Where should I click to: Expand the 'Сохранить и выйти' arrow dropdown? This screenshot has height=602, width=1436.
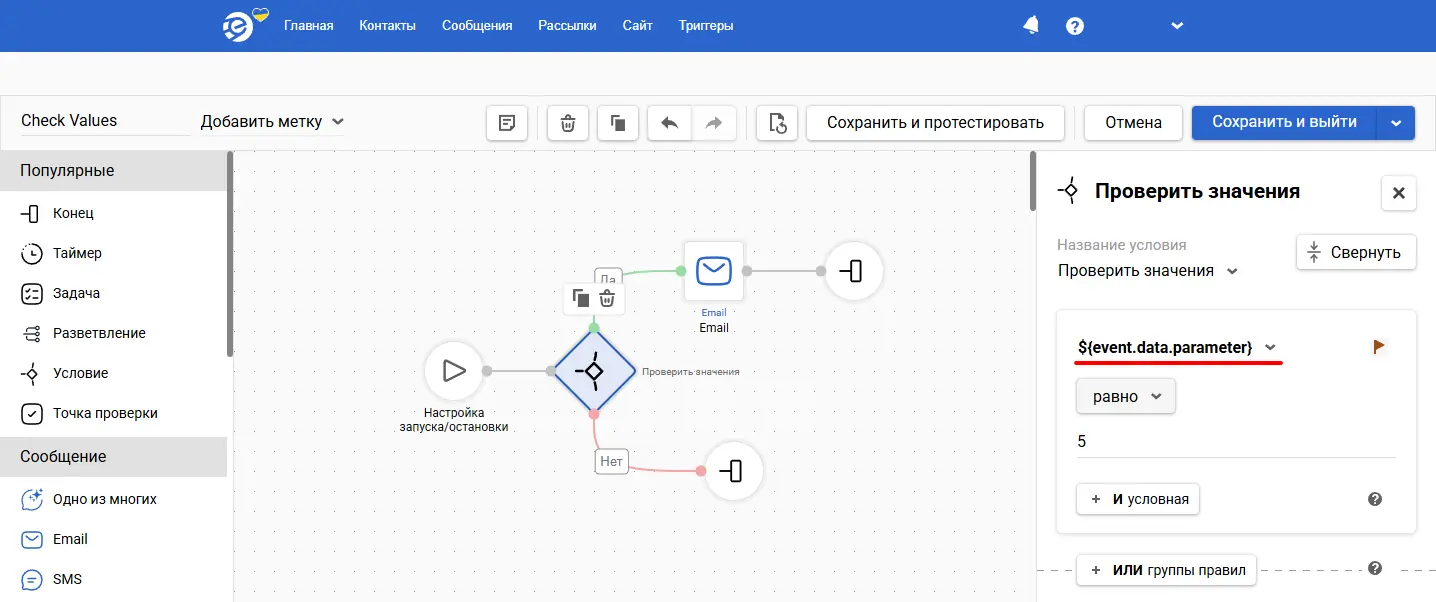pyautogui.click(x=1396, y=123)
